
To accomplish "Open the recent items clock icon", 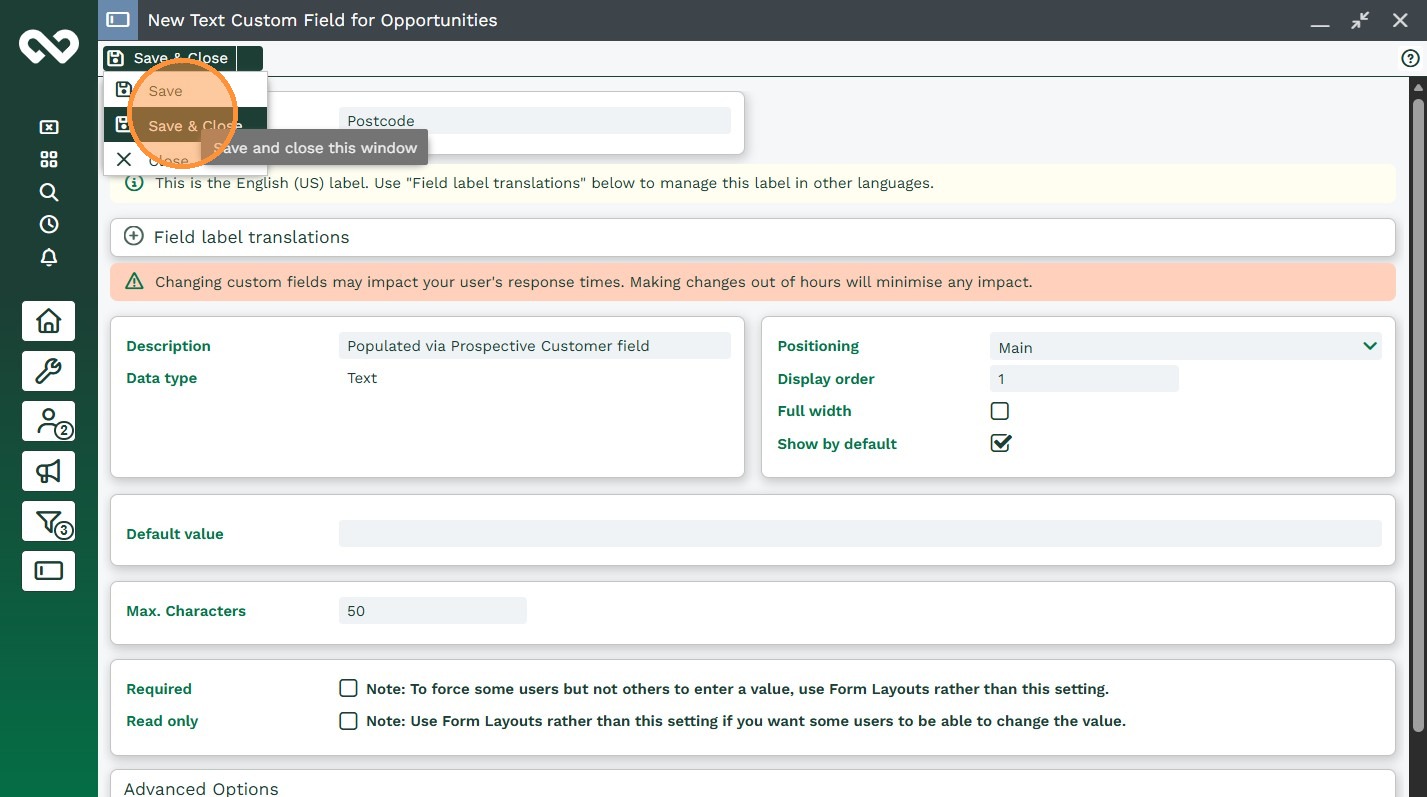I will 48,224.
